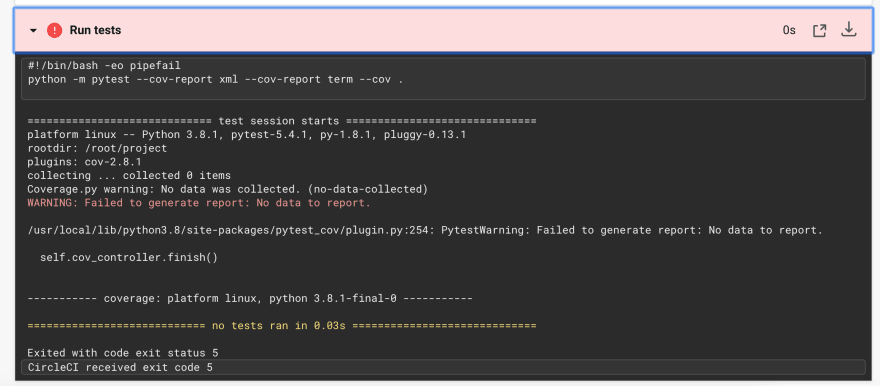880x386 pixels.
Task: Click the red failed status icon
Action: tap(54, 30)
